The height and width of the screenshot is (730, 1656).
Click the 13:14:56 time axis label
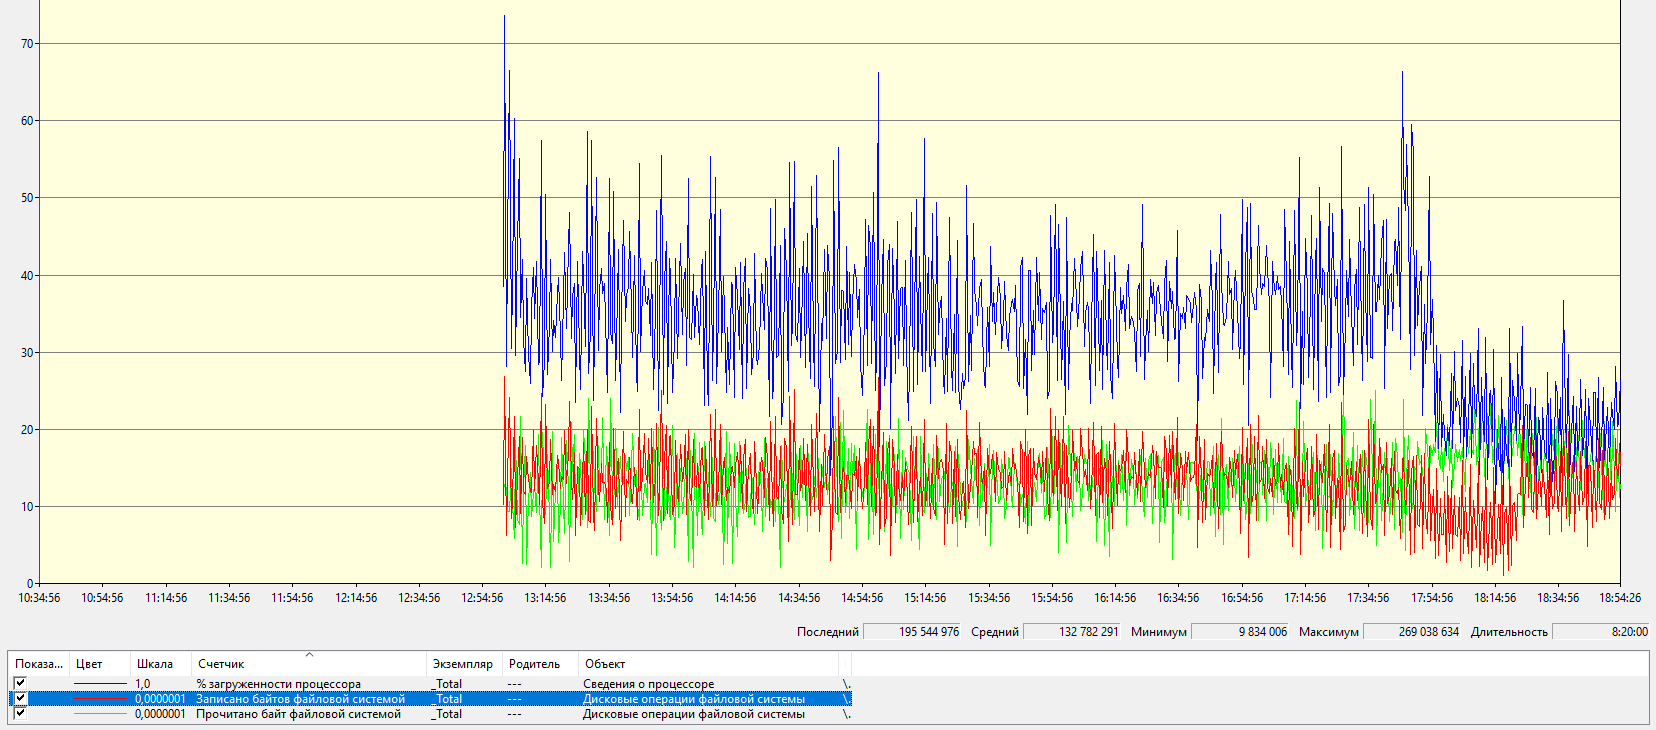click(545, 598)
